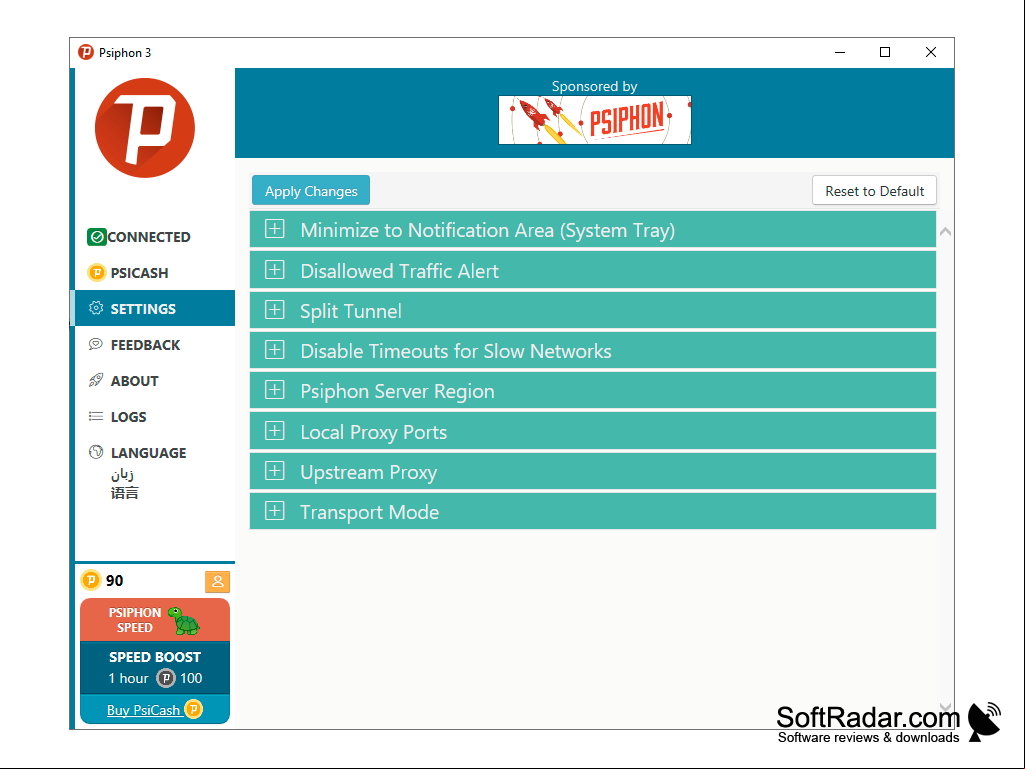Image resolution: width=1025 pixels, height=769 pixels.
Task: Maximize the Psiphon 3 window
Action: tap(885, 52)
